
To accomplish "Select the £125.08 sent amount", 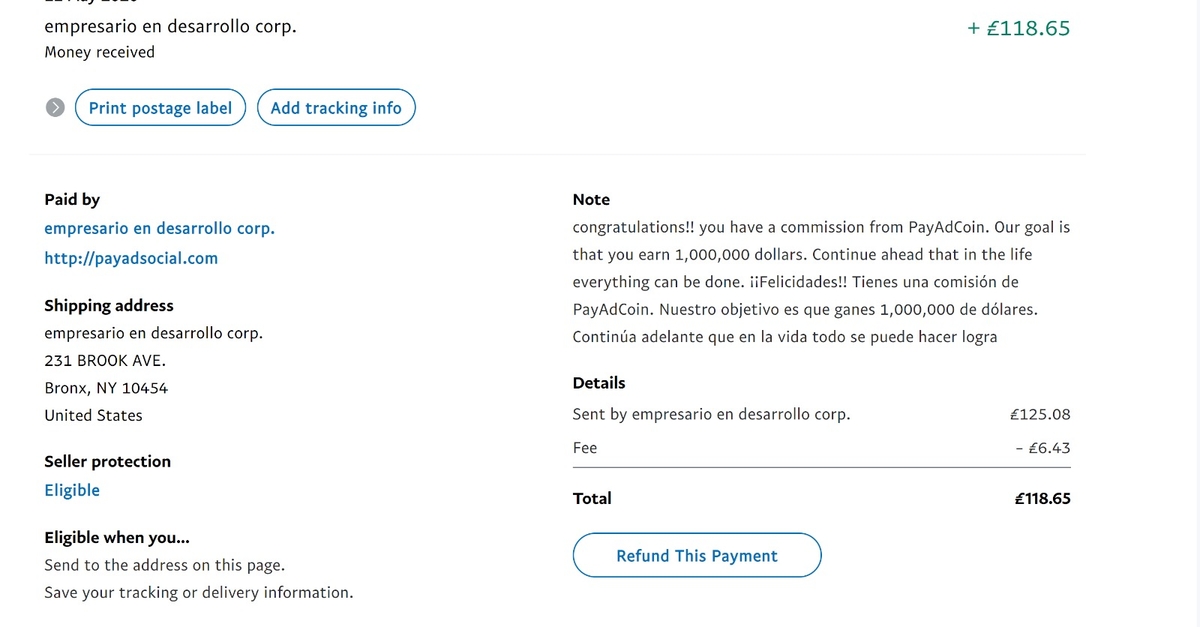I will (x=1040, y=414).
